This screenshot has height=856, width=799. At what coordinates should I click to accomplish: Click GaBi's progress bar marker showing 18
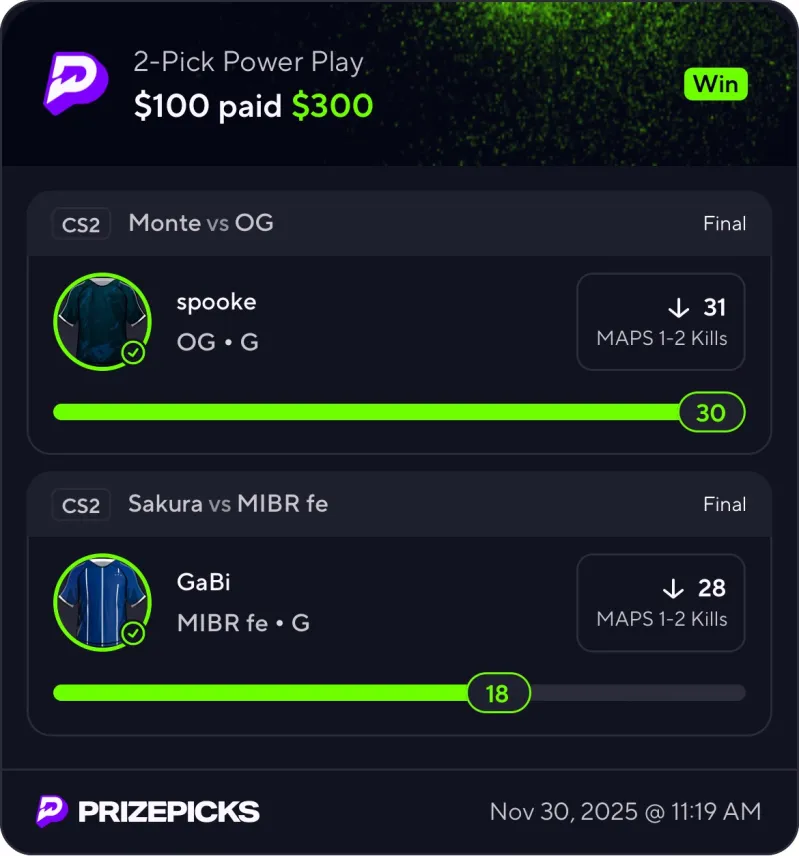[497, 693]
